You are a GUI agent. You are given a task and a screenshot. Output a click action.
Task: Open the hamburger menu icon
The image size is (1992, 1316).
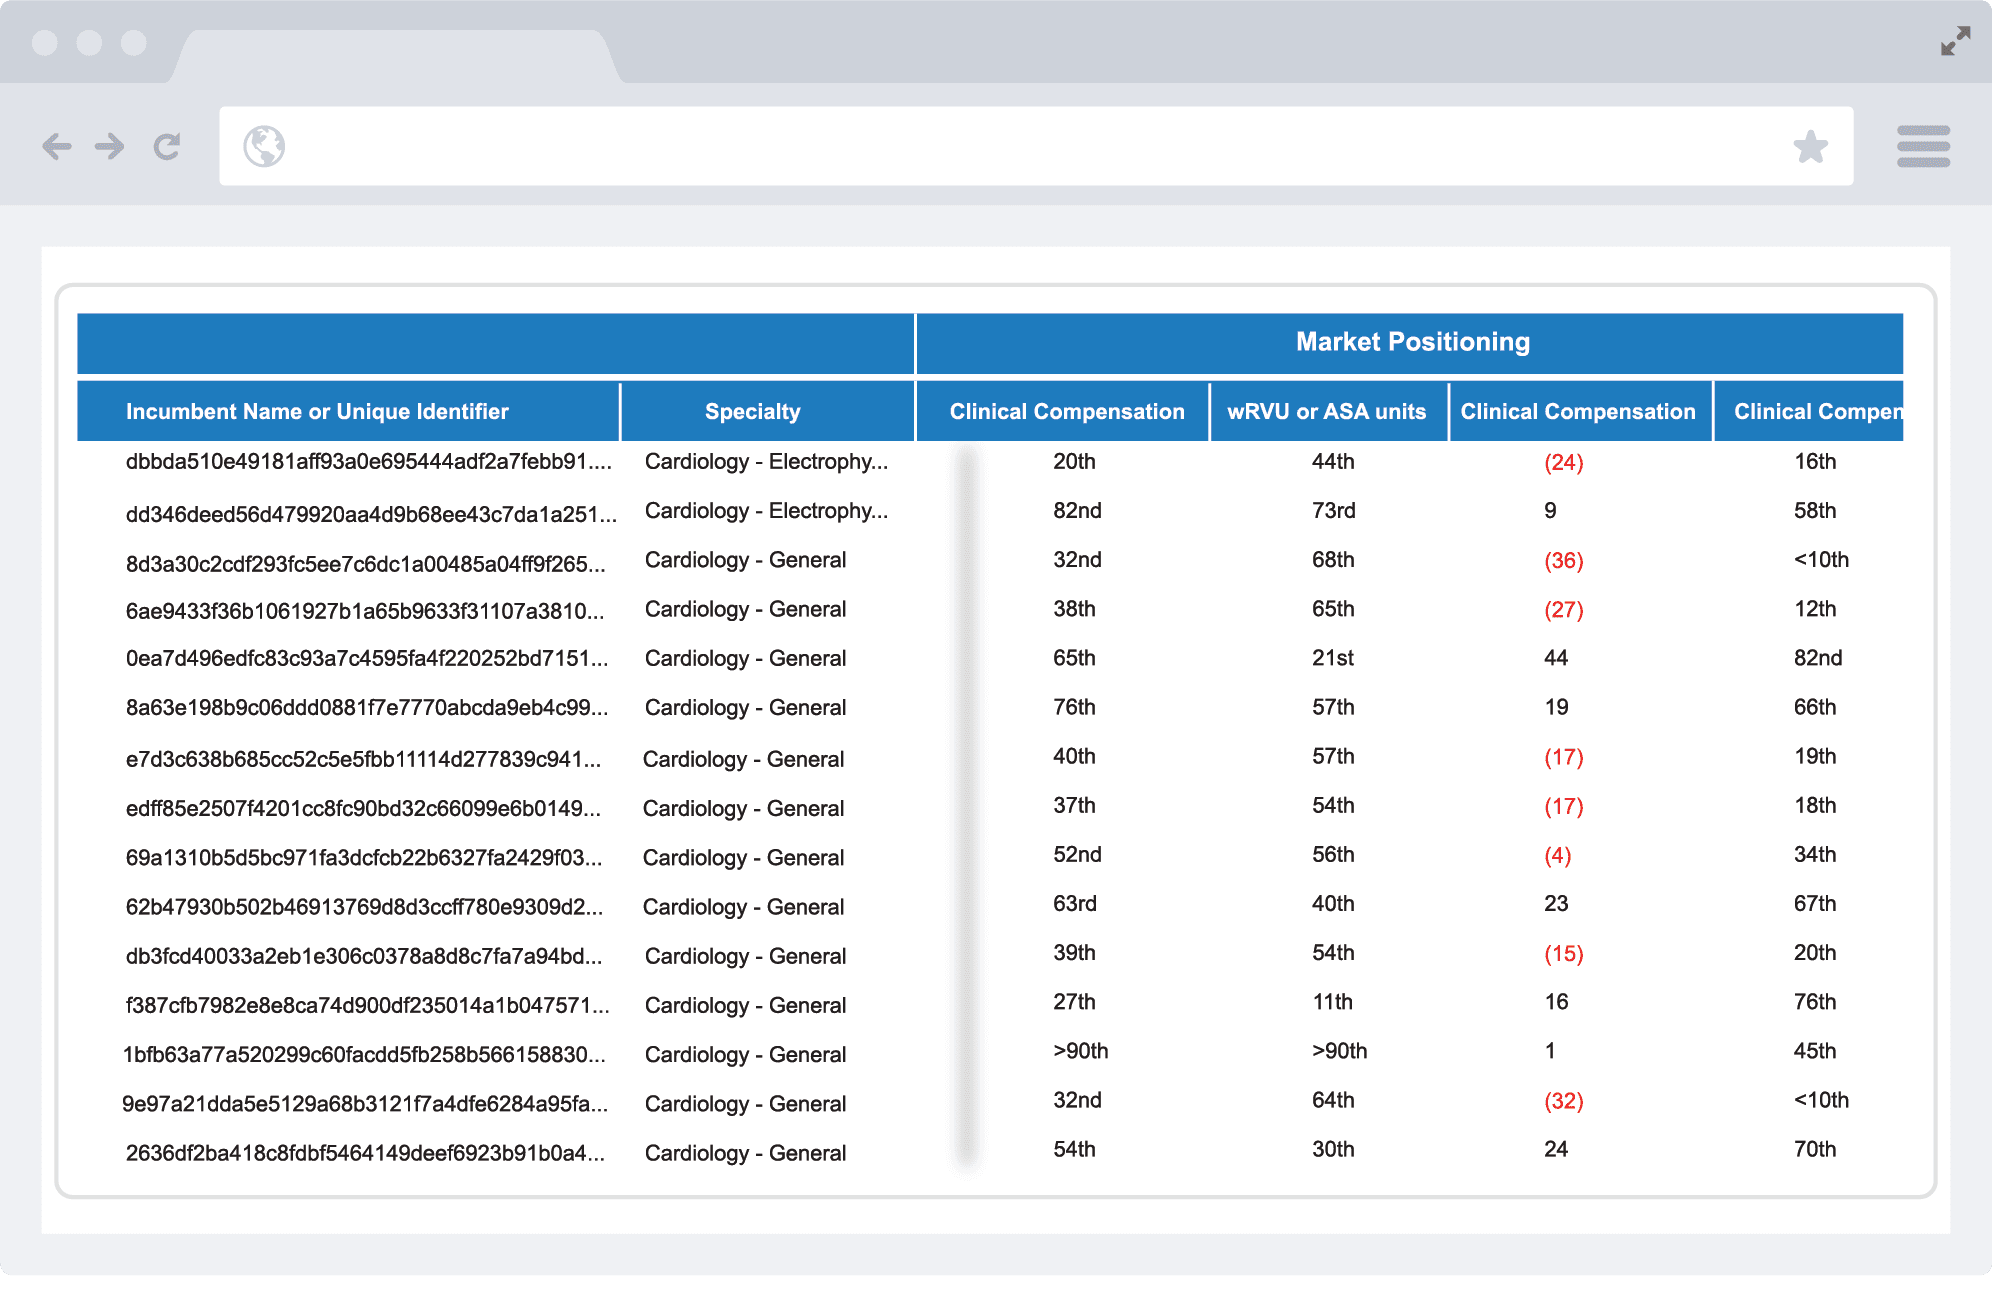tap(1923, 146)
